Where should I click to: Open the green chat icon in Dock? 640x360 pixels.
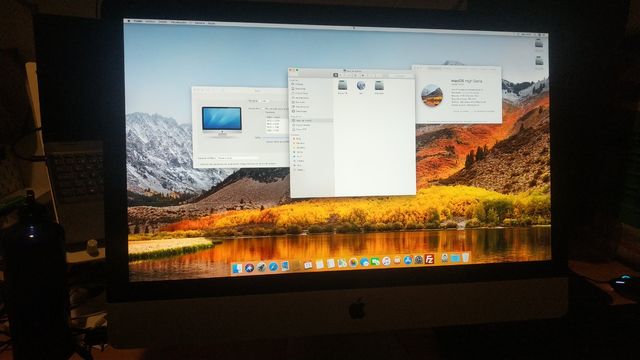(x=375, y=262)
